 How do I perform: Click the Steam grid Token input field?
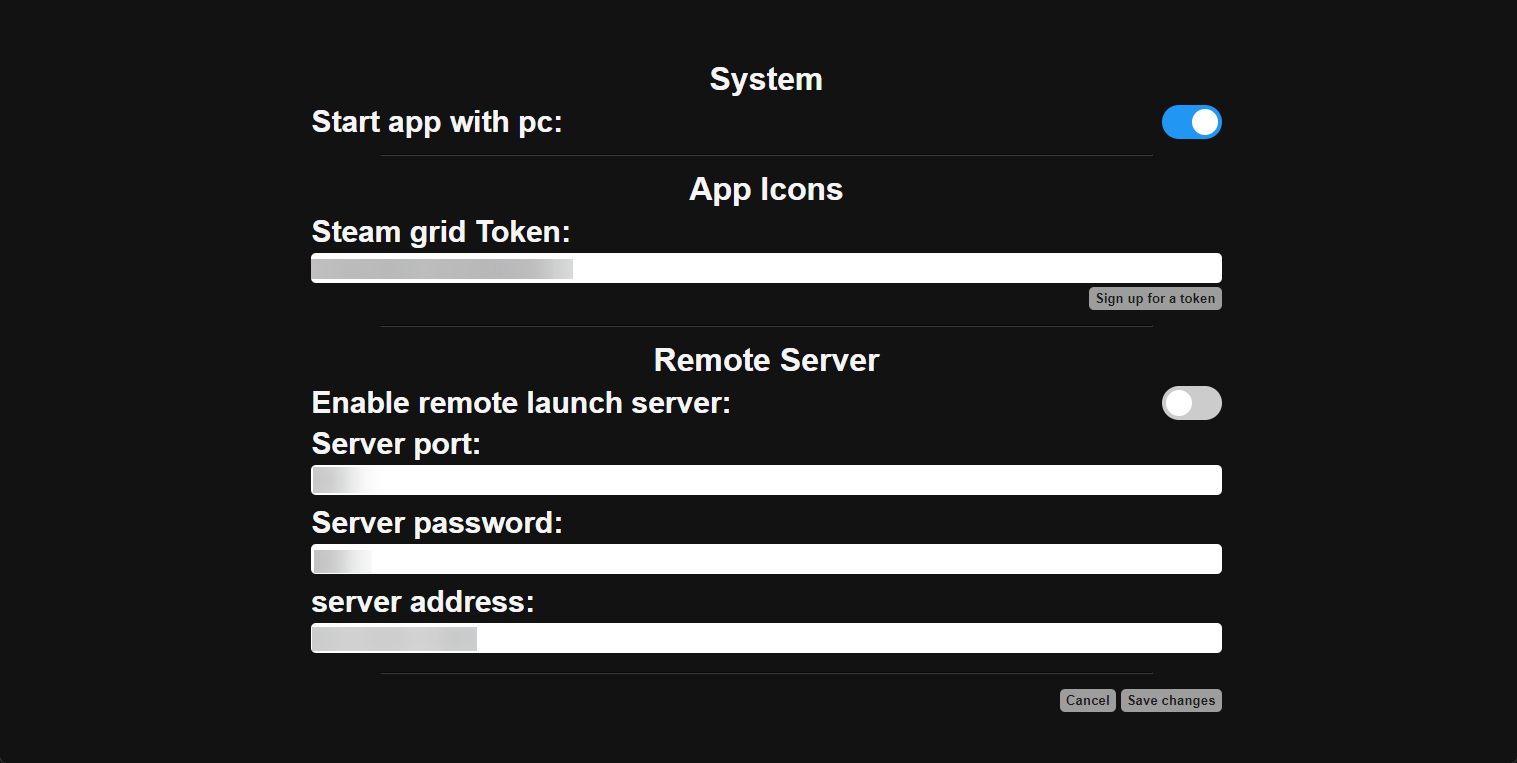click(766, 268)
